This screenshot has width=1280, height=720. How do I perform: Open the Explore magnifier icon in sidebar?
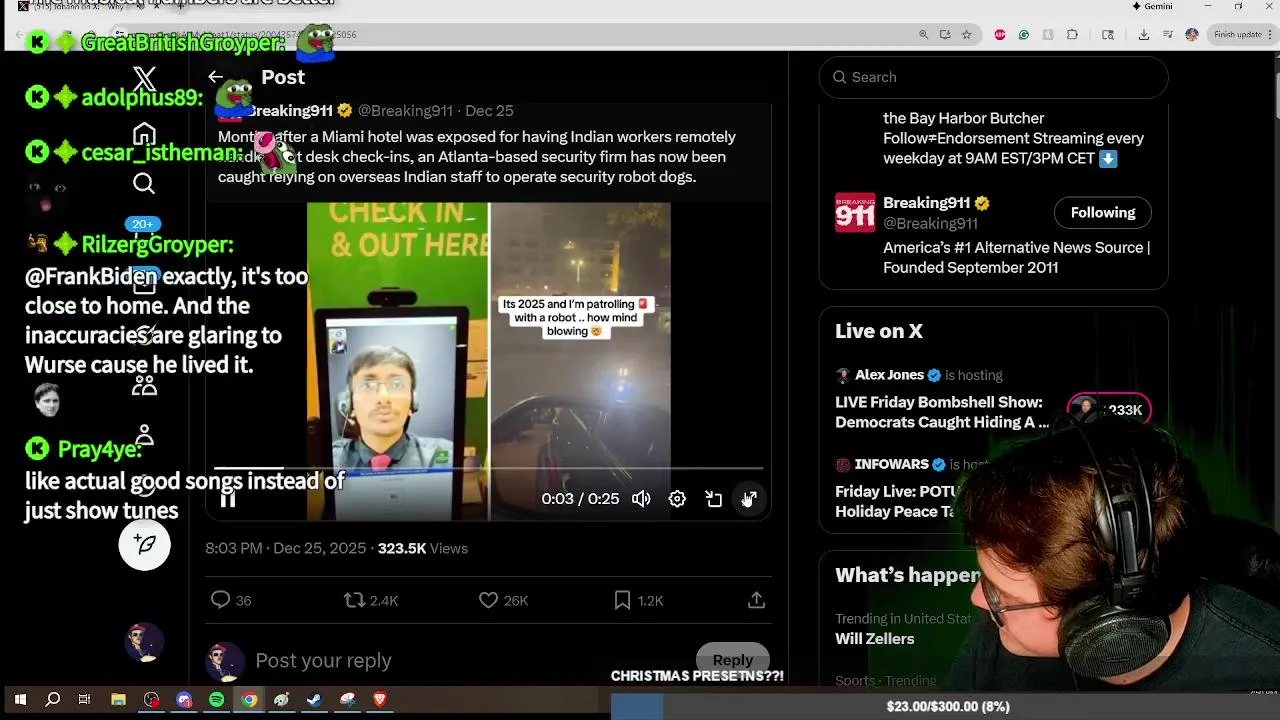(144, 183)
